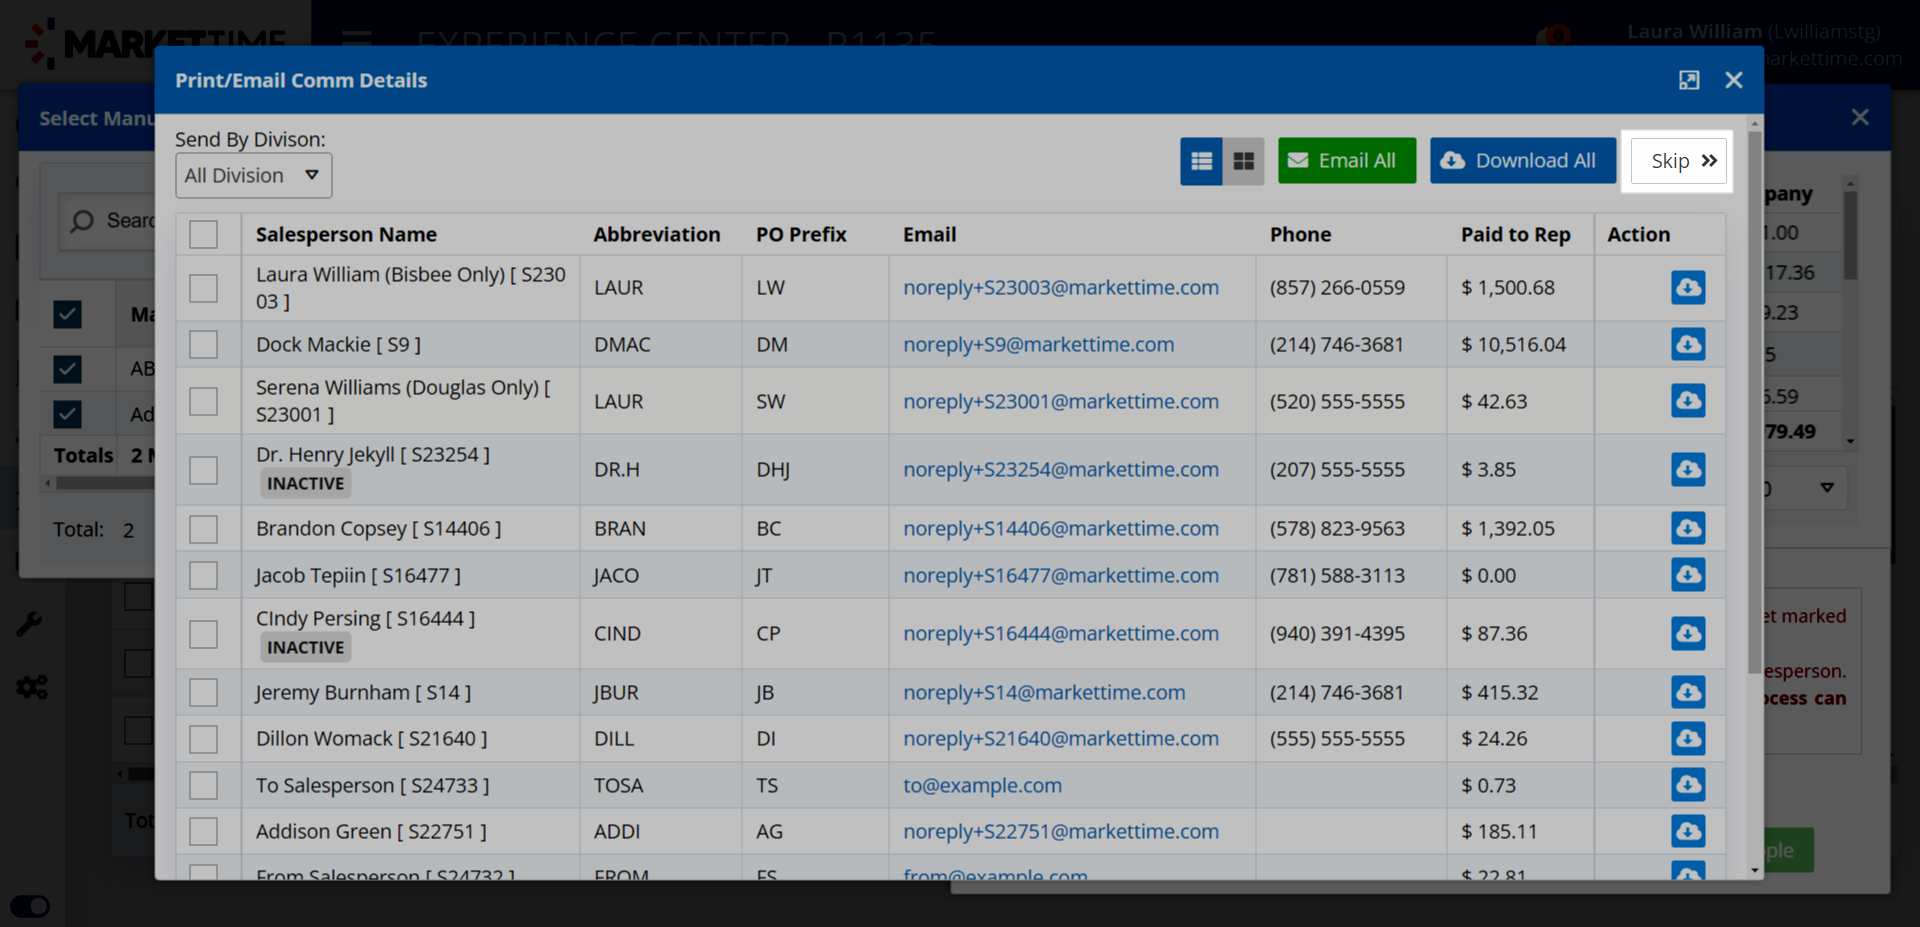This screenshot has width=1920, height=927.
Task: Click download icon for Jeremy Burnham
Action: (x=1688, y=692)
